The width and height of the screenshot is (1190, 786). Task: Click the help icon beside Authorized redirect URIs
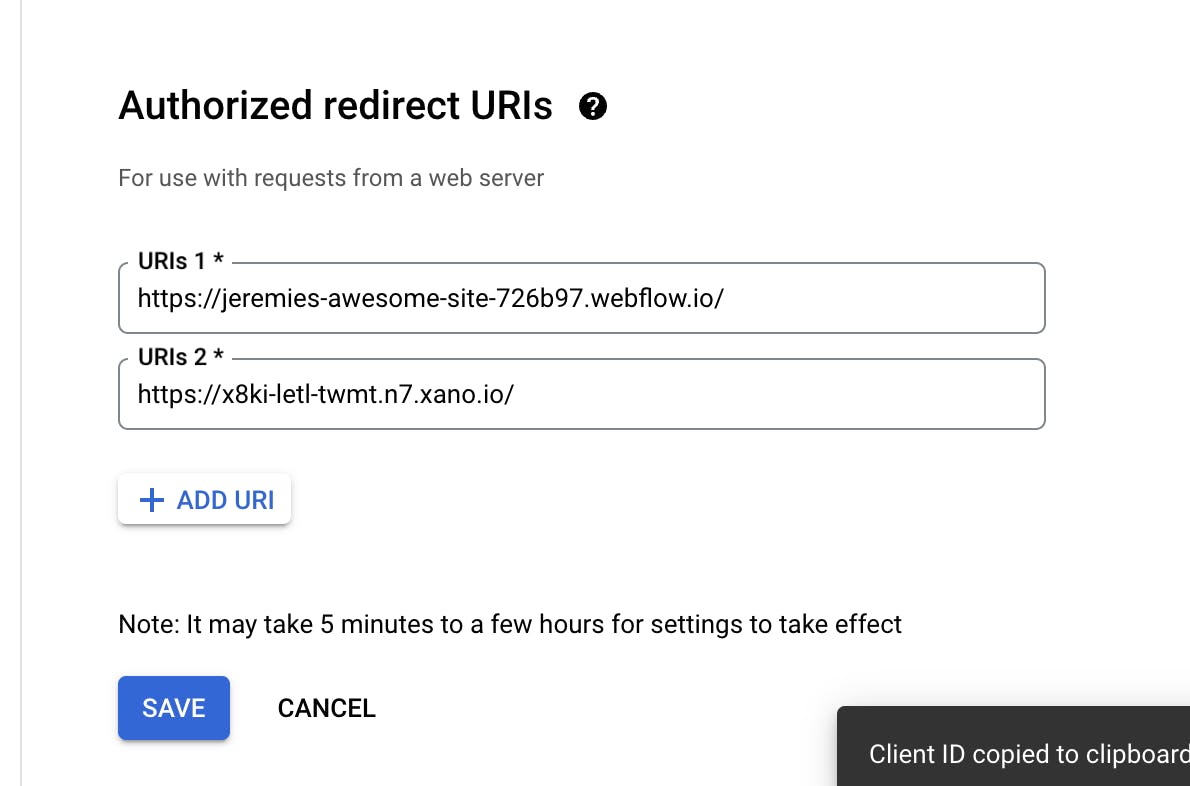coord(593,106)
